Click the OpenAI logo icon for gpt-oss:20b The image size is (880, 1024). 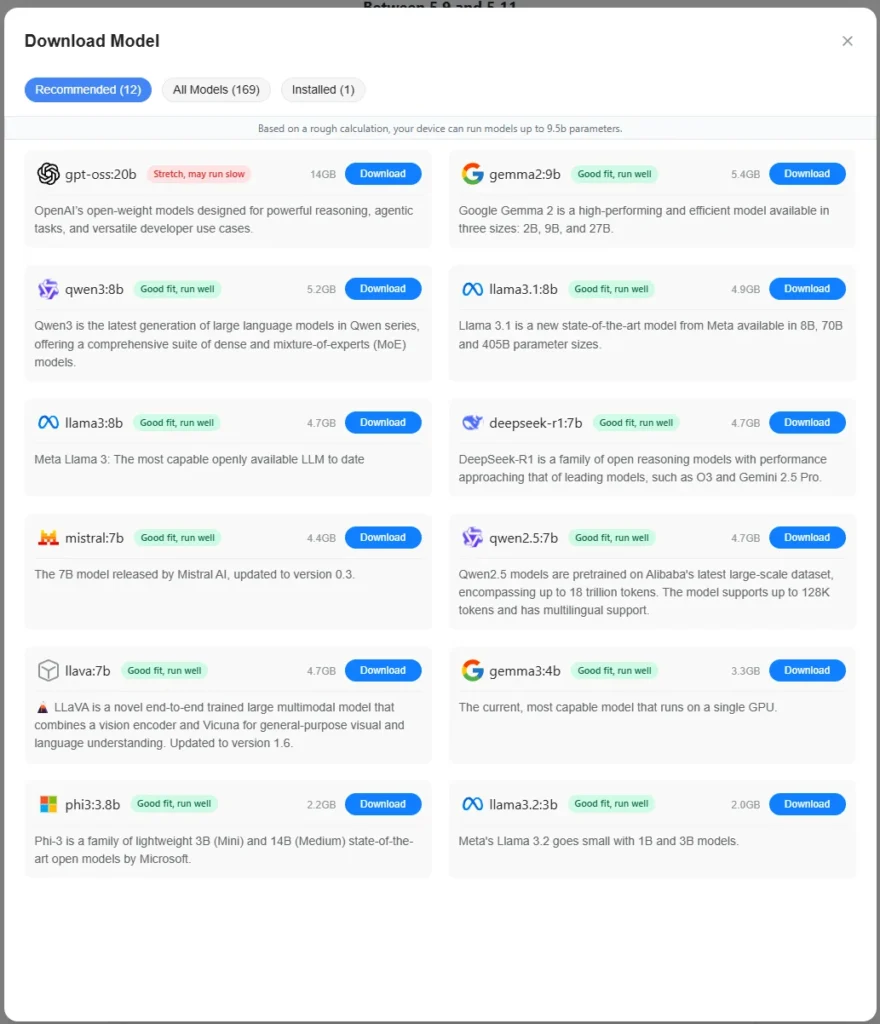(48, 174)
